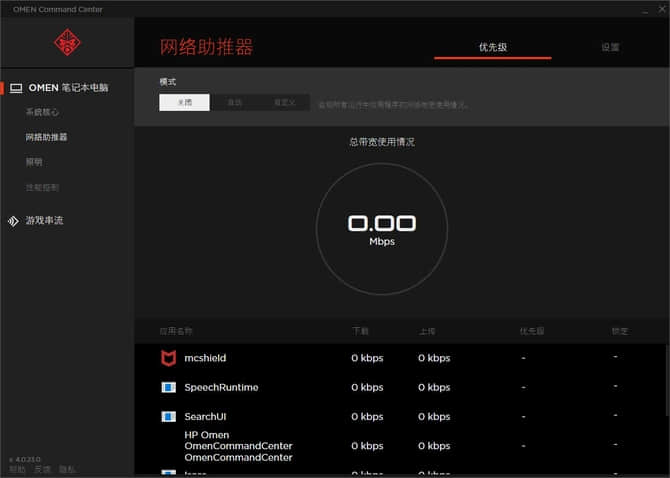Click the mode description text beside the buttons
The height and width of the screenshot is (478, 670).
[x=393, y=105]
